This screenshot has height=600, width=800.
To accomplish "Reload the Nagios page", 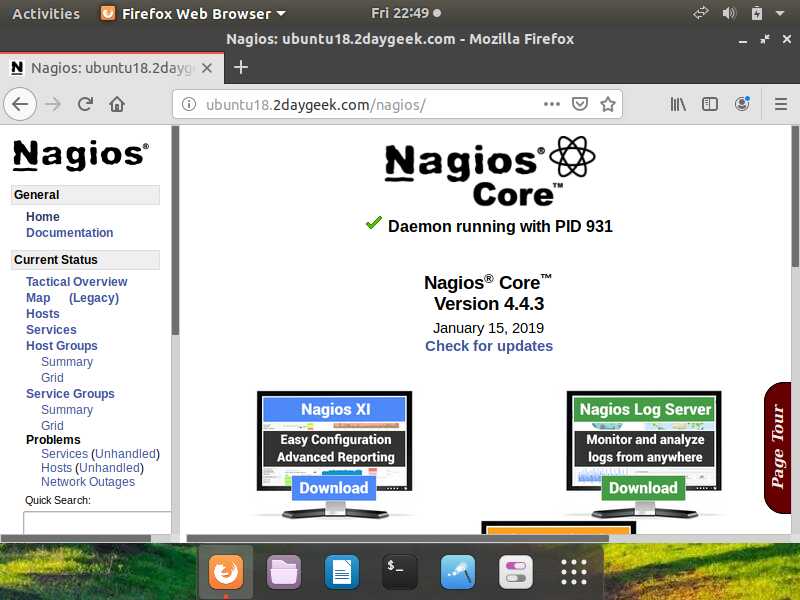I will [x=85, y=105].
